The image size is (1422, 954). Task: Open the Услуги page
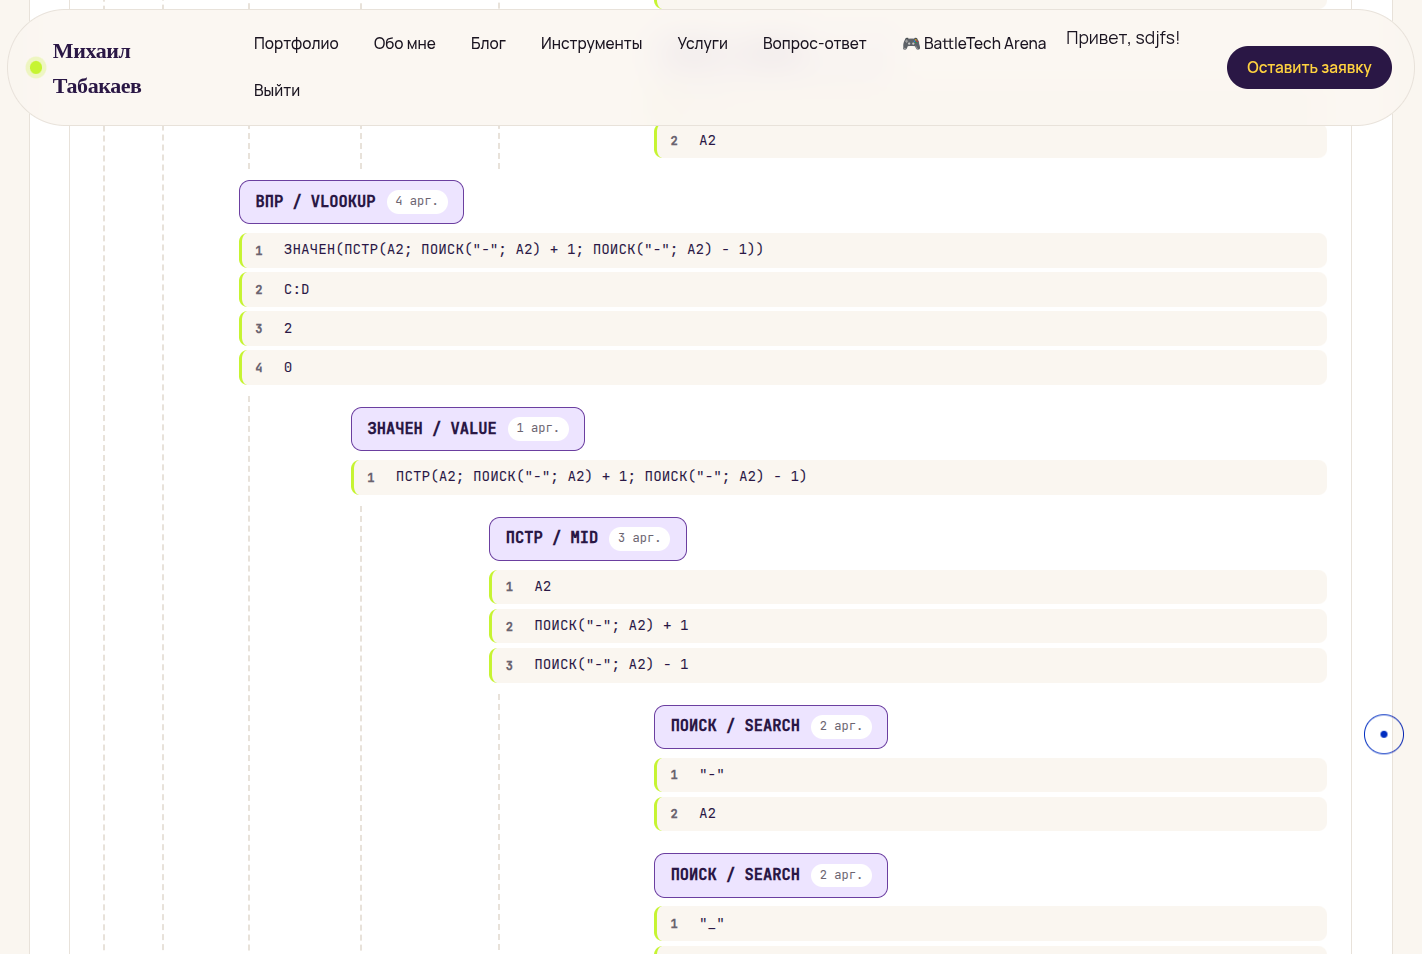(702, 44)
